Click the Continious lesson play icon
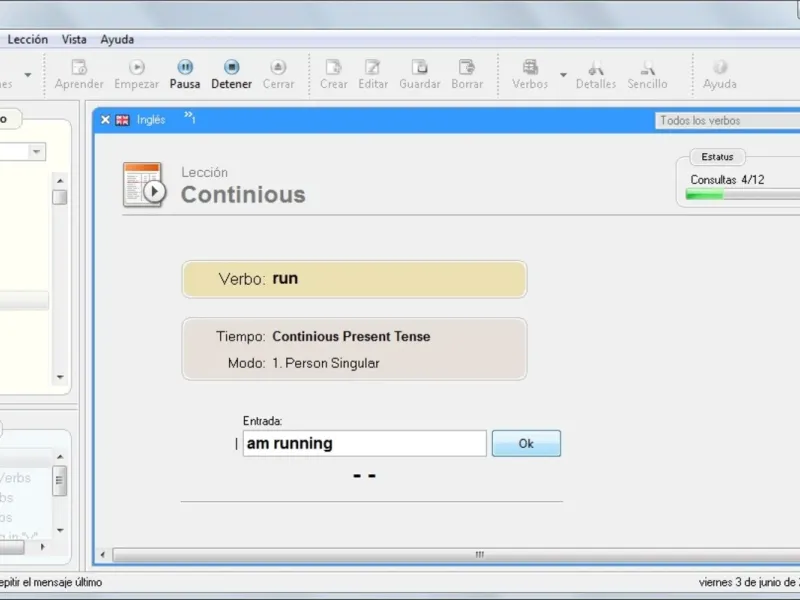 (x=143, y=185)
